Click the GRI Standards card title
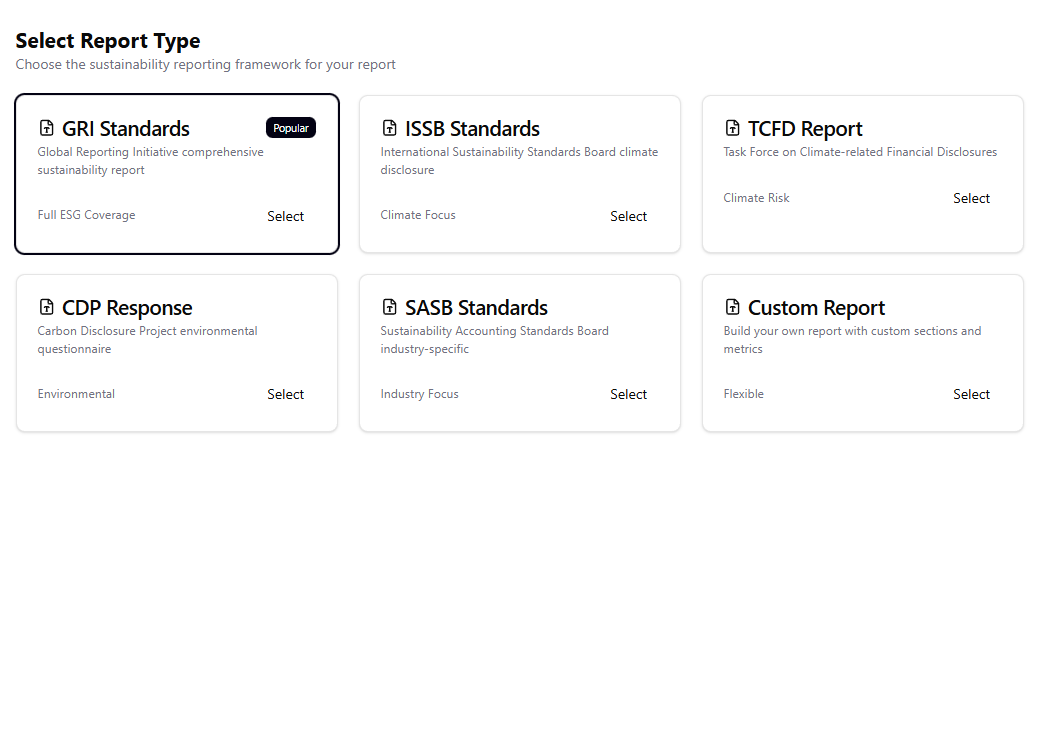 (x=126, y=128)
